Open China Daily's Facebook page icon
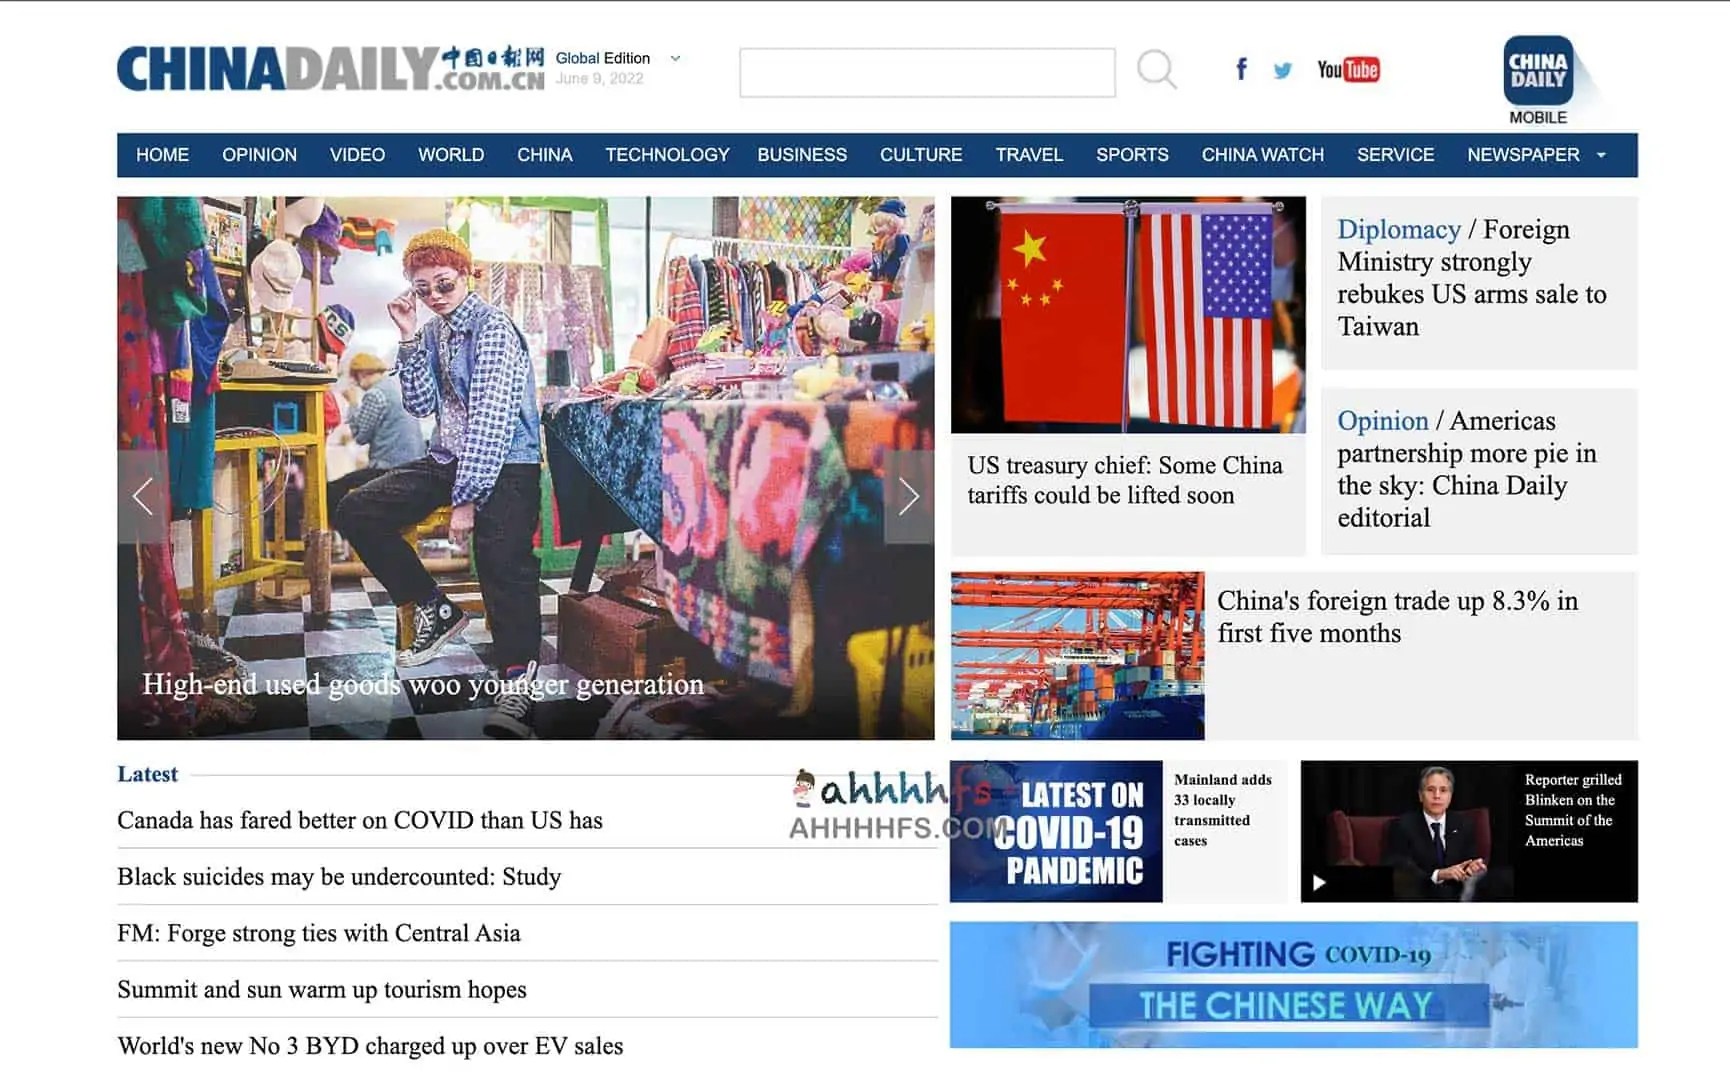Viewport: 1730px width, 1080px height. pyautogui.click(x=1241, y=69)
